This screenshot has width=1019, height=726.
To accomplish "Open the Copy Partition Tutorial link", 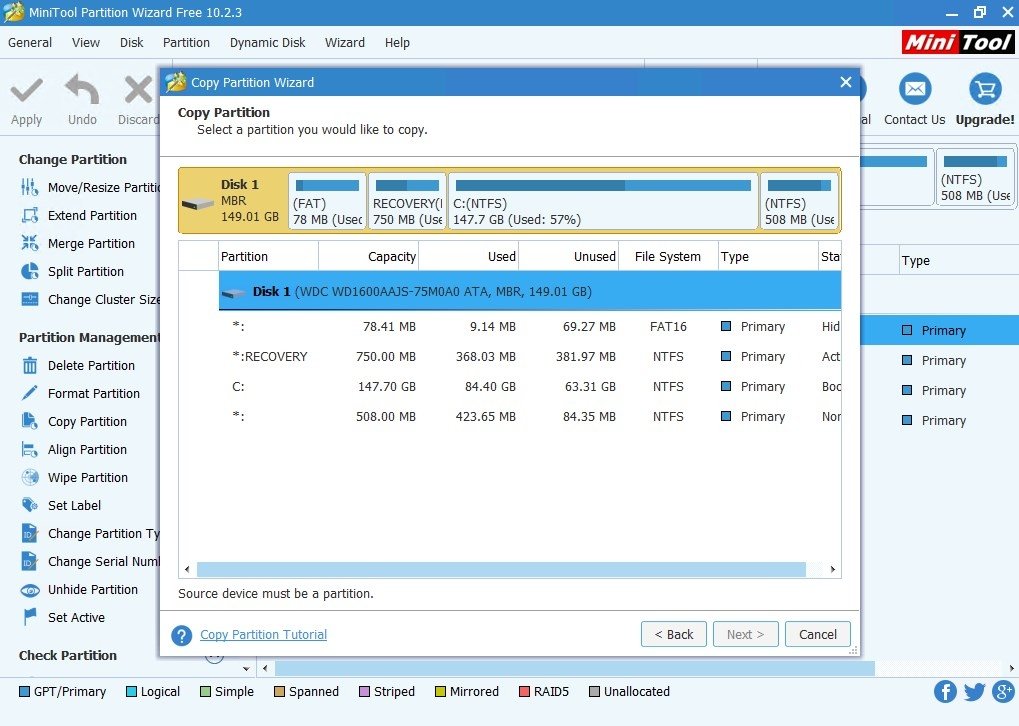I will (x=263, y=634).
